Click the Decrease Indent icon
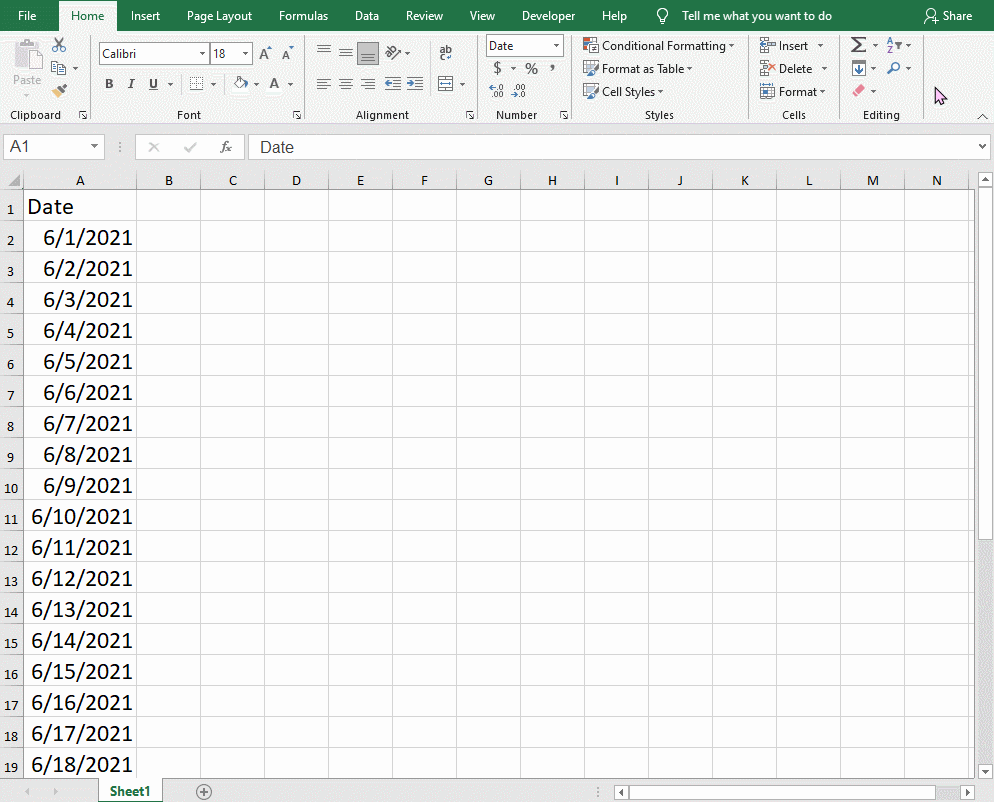The width and height of the screenshot is (994, 802). 393,84
